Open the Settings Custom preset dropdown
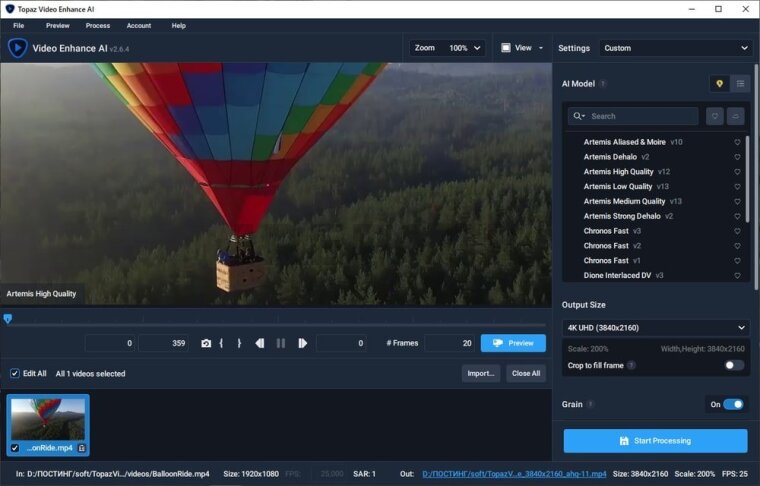 675,48
